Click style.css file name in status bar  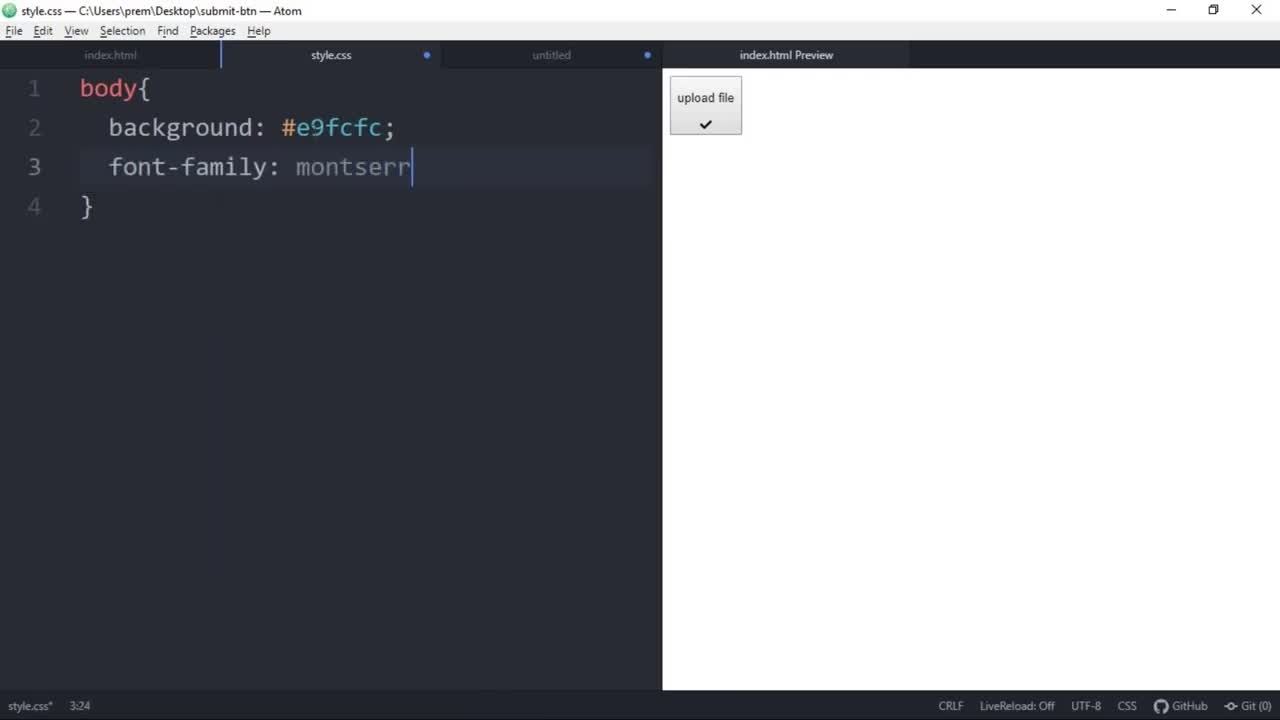click(30, 706)
